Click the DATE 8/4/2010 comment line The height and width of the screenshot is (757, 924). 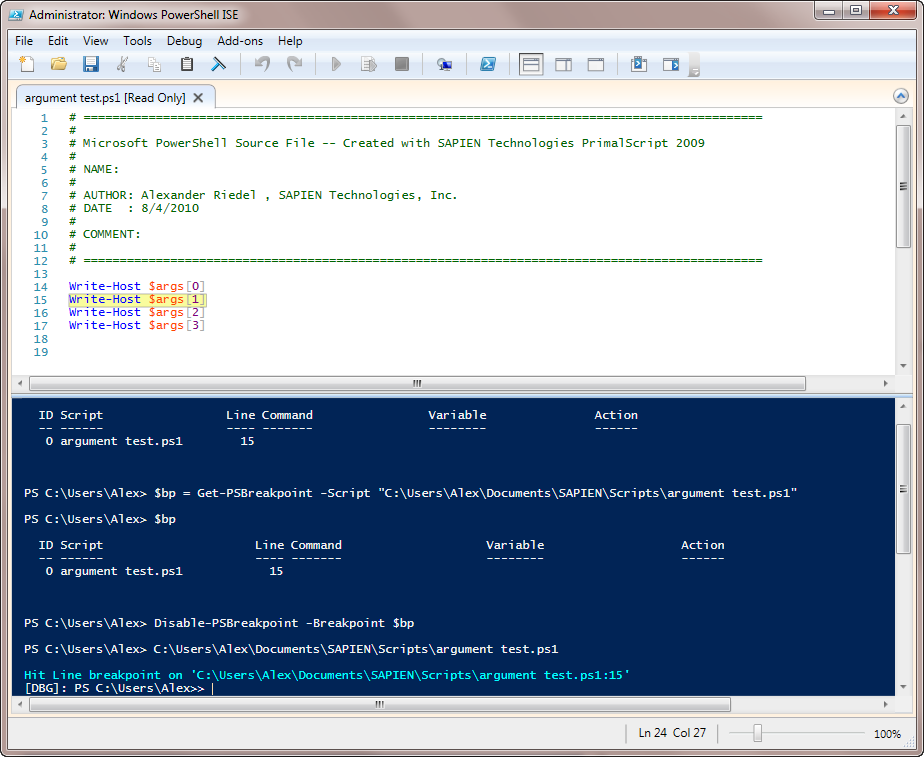134,208
